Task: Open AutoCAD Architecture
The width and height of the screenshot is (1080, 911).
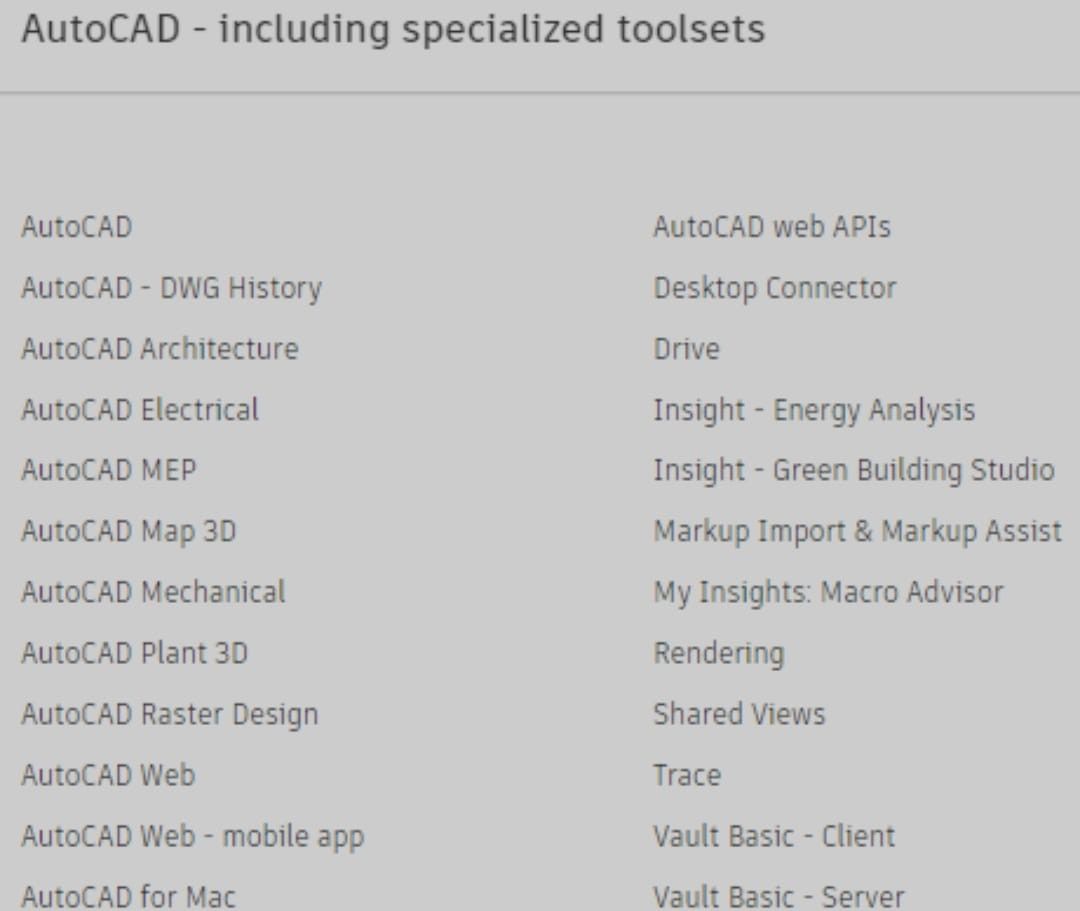Action: (x=158, y=349)
